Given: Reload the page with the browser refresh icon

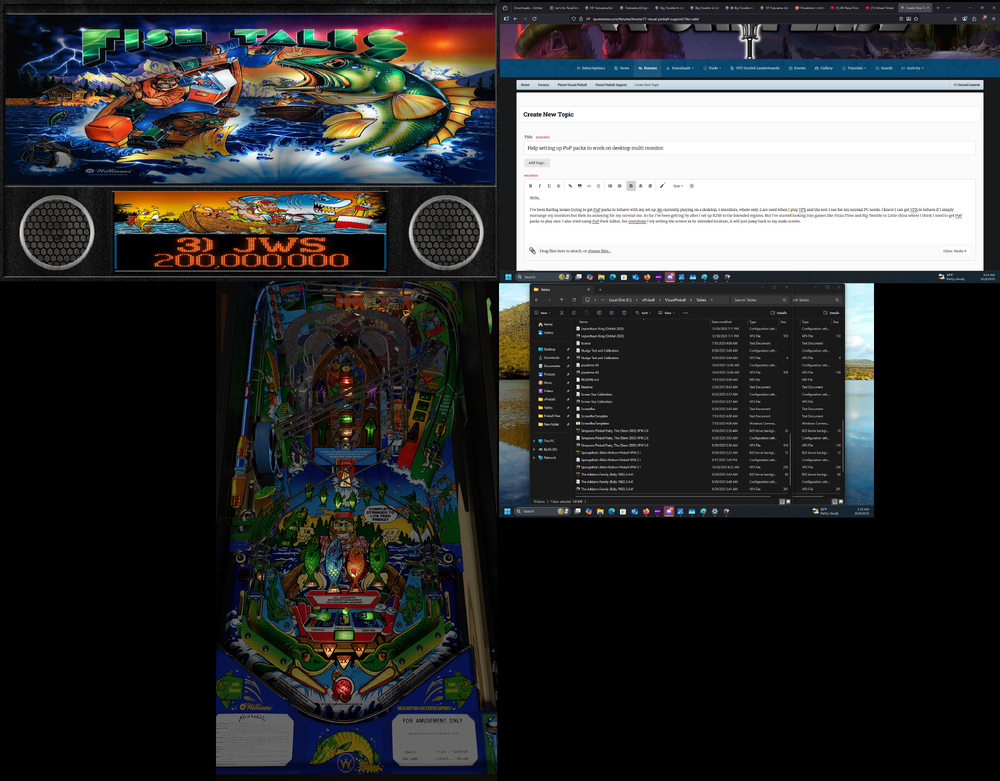Looking at the screenshot, I should 534,18.
